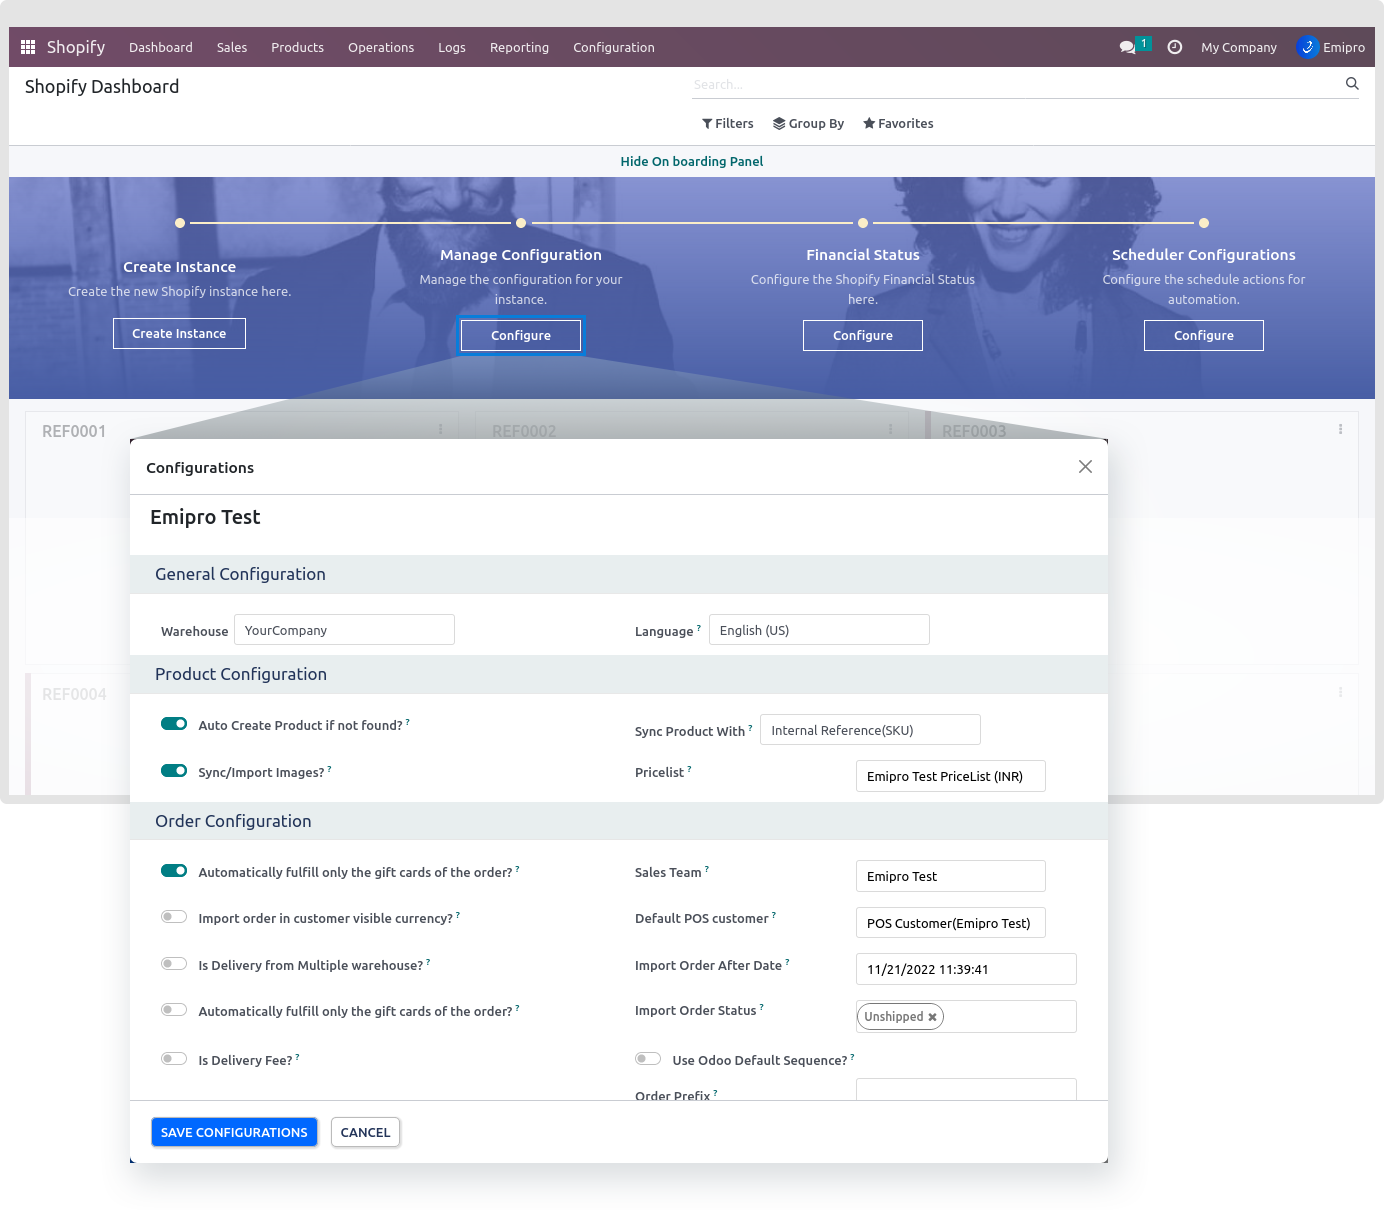Click the Cancel button
This screenshot has width=1384, height=1210.
(x=365, y=1132)
